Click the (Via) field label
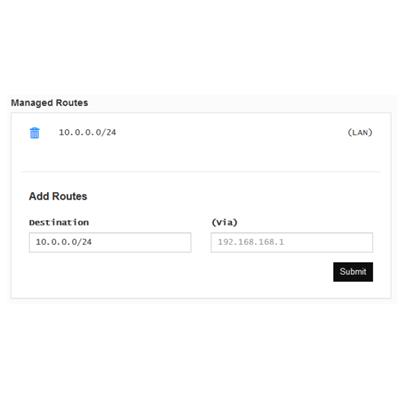This screenshot has width=400, height=400. (224, 222)
